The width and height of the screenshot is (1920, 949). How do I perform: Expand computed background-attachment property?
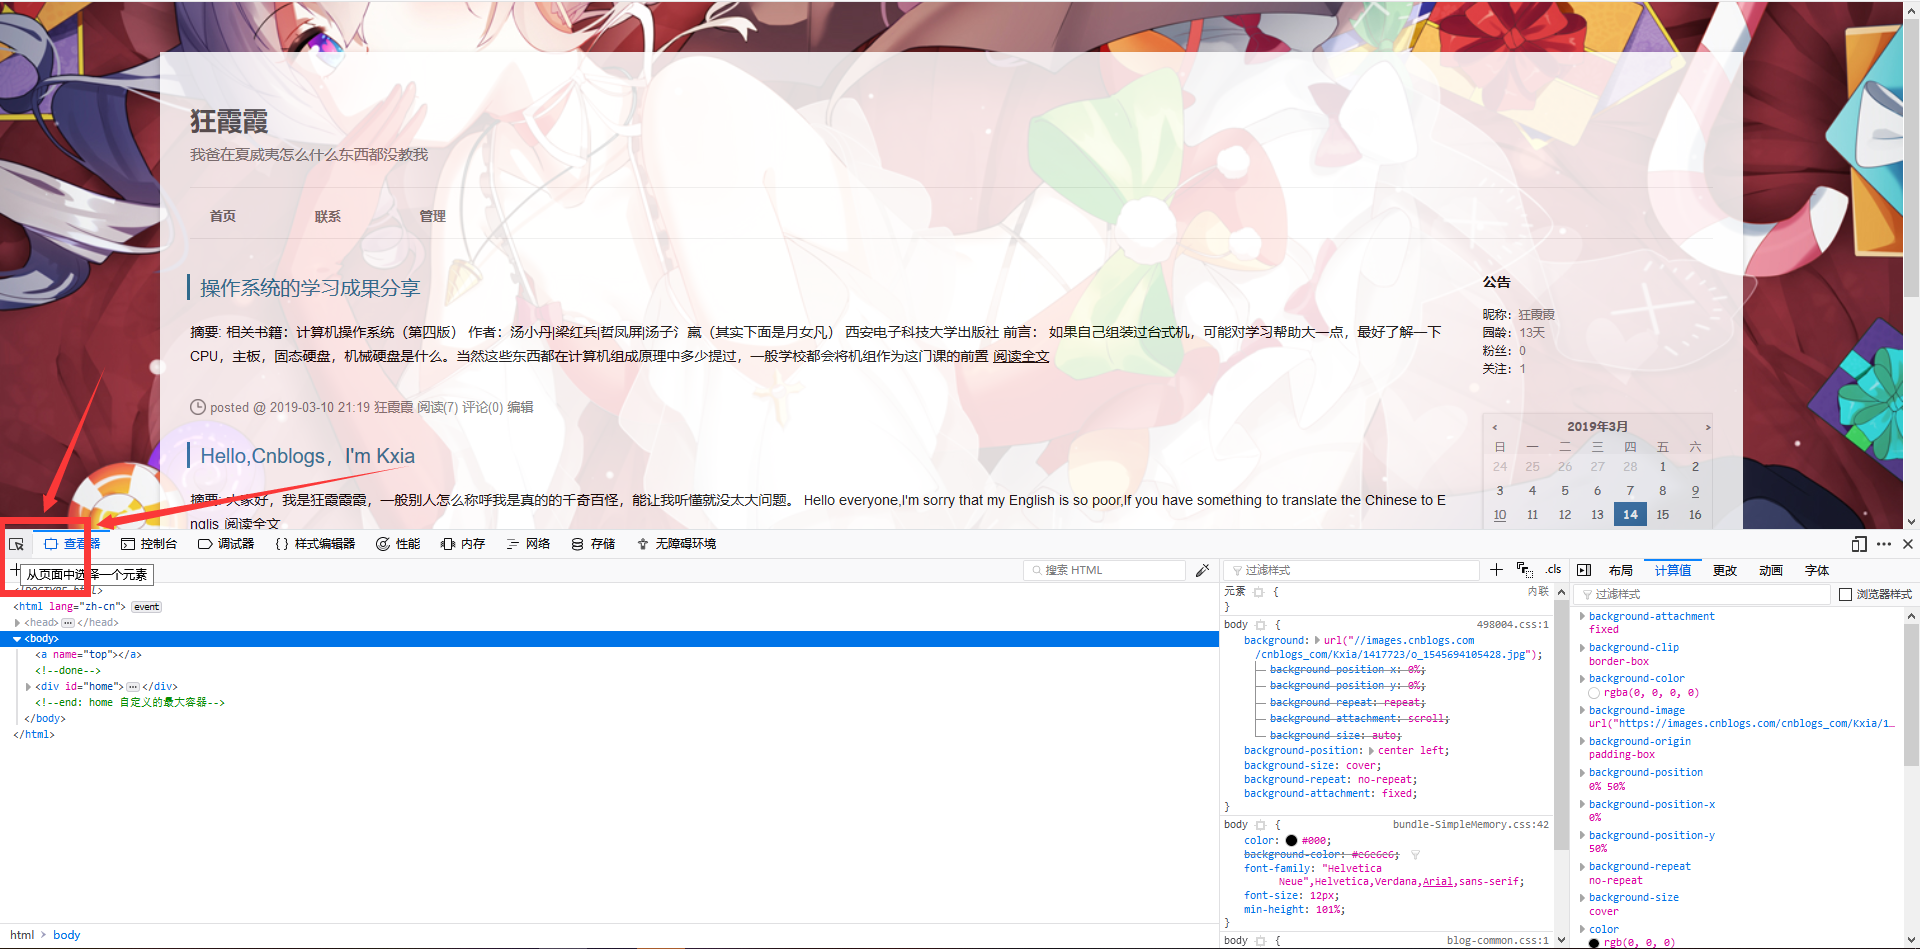tap(1582, 617)
